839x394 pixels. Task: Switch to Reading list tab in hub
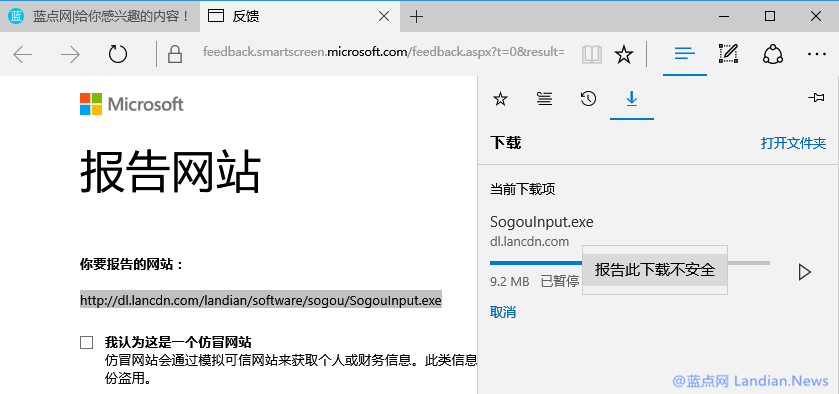[x=544, y=98]
